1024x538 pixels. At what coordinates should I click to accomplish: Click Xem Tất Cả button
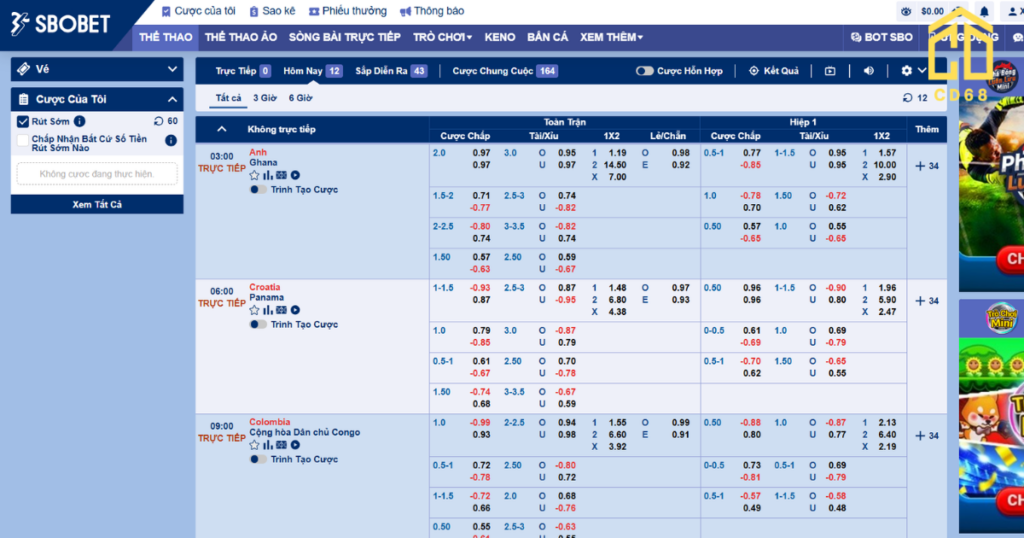[x=97, y=204]
